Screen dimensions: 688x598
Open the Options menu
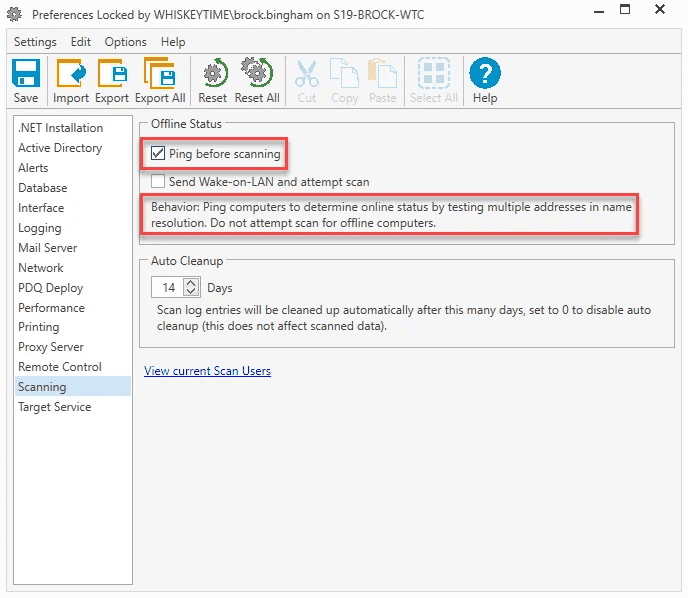[125, 42]
